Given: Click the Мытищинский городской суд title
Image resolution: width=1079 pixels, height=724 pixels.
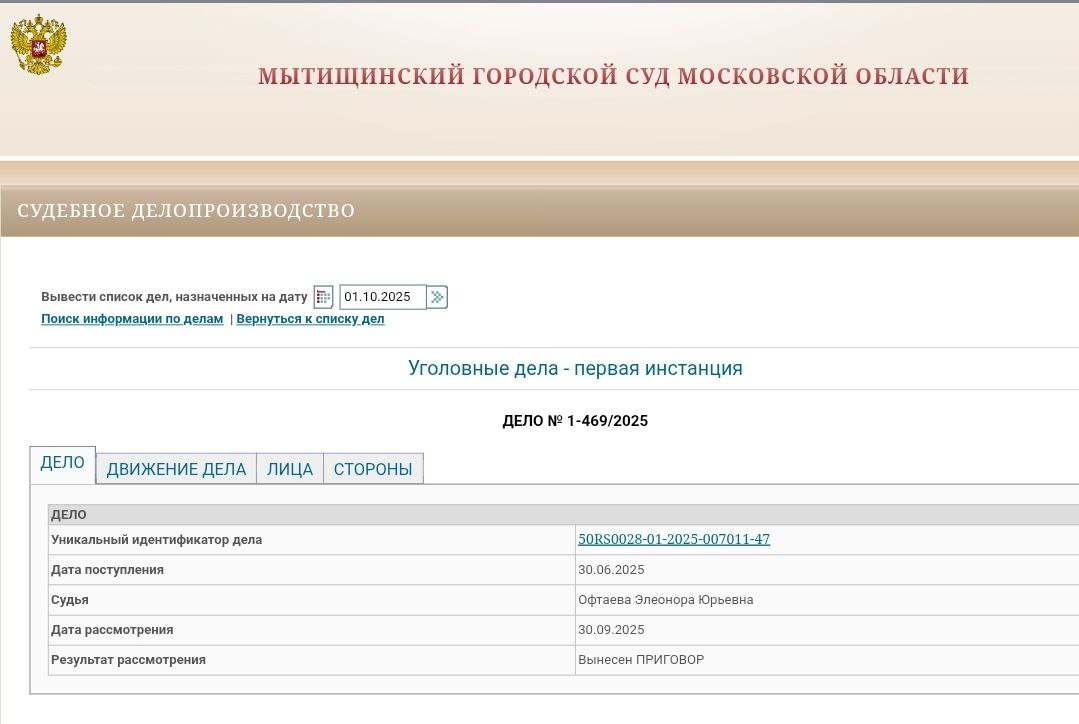Looking at the screenshot, I should [x=613, y=76].
